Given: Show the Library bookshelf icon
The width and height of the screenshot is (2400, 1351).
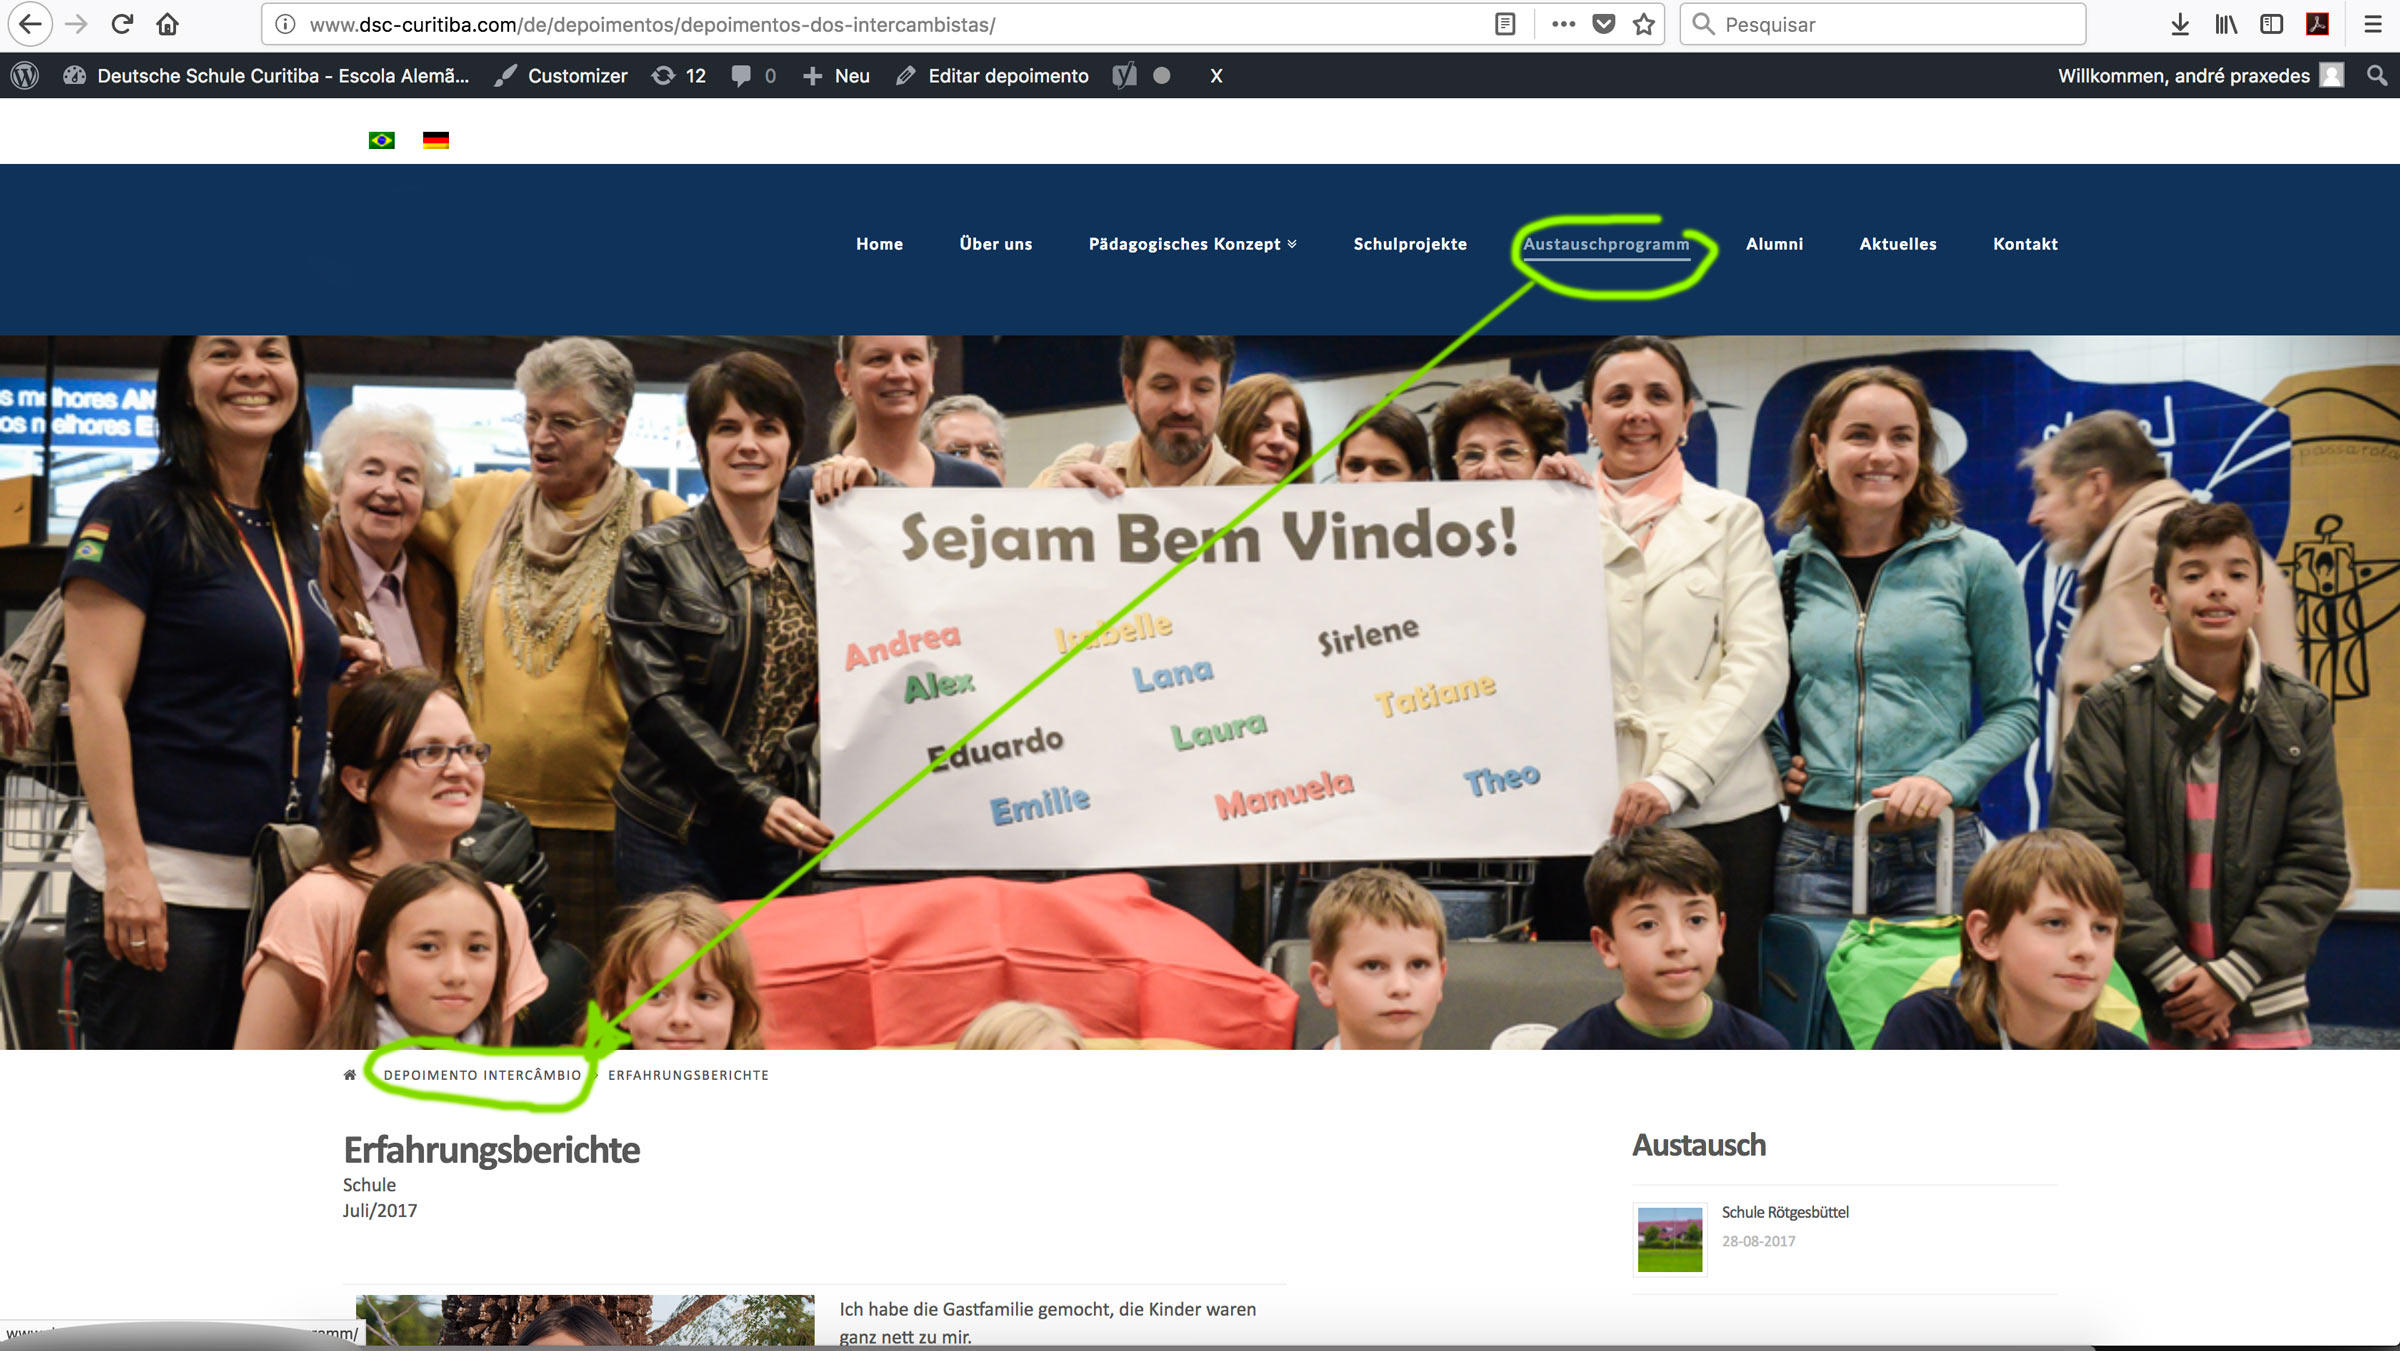Looking at the screenshot, I should [x=2226, y=24].
